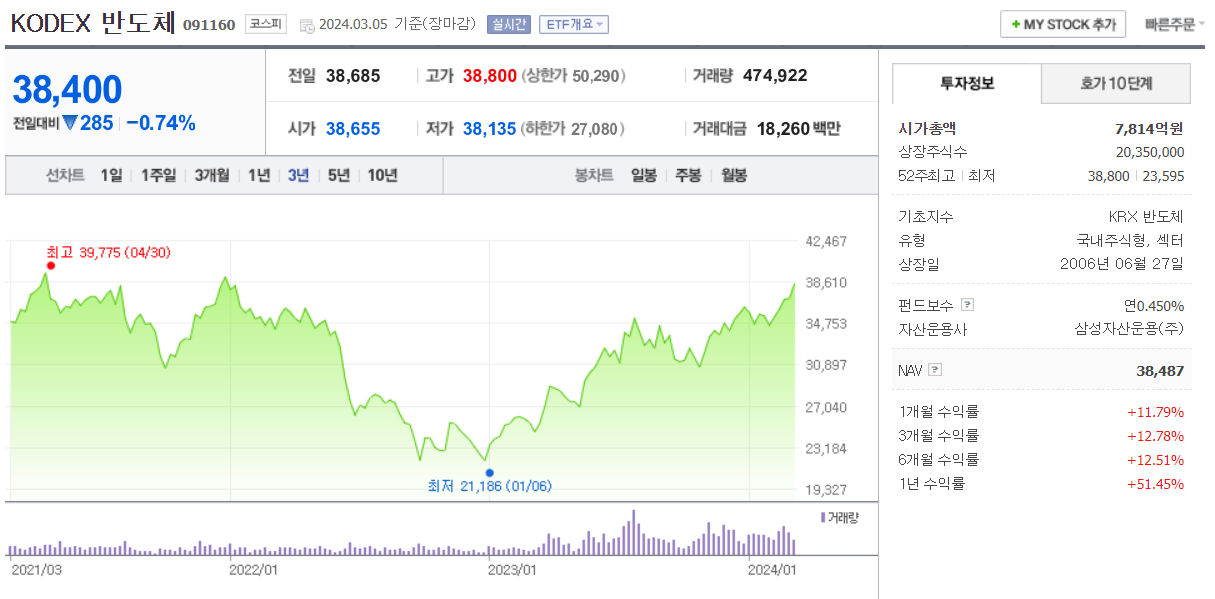Screen dimensions: 1215x599
Task: Click the 시가 value 38,655
Action: pyautogui.click(x=353, y=129)
